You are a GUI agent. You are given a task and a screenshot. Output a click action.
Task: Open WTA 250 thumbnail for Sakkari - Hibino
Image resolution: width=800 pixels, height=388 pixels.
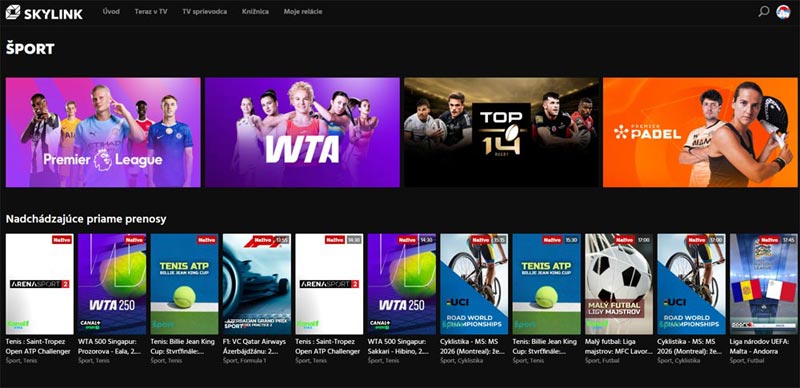tap(402, 284)
